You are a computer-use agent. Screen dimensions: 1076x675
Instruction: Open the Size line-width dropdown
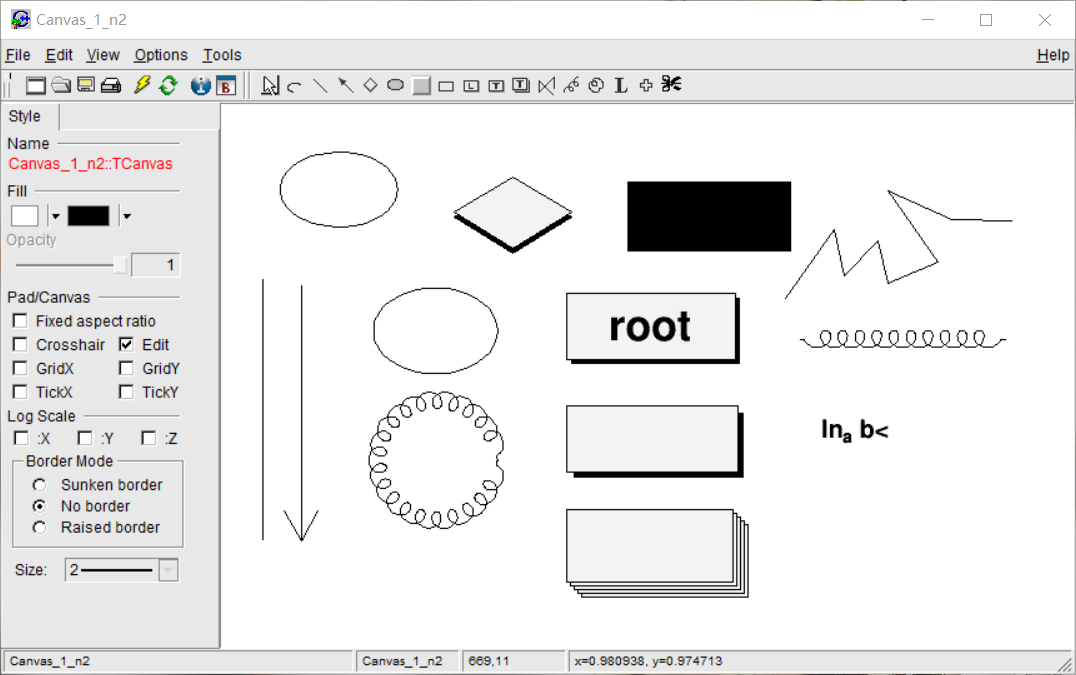[x=168, y=569]
